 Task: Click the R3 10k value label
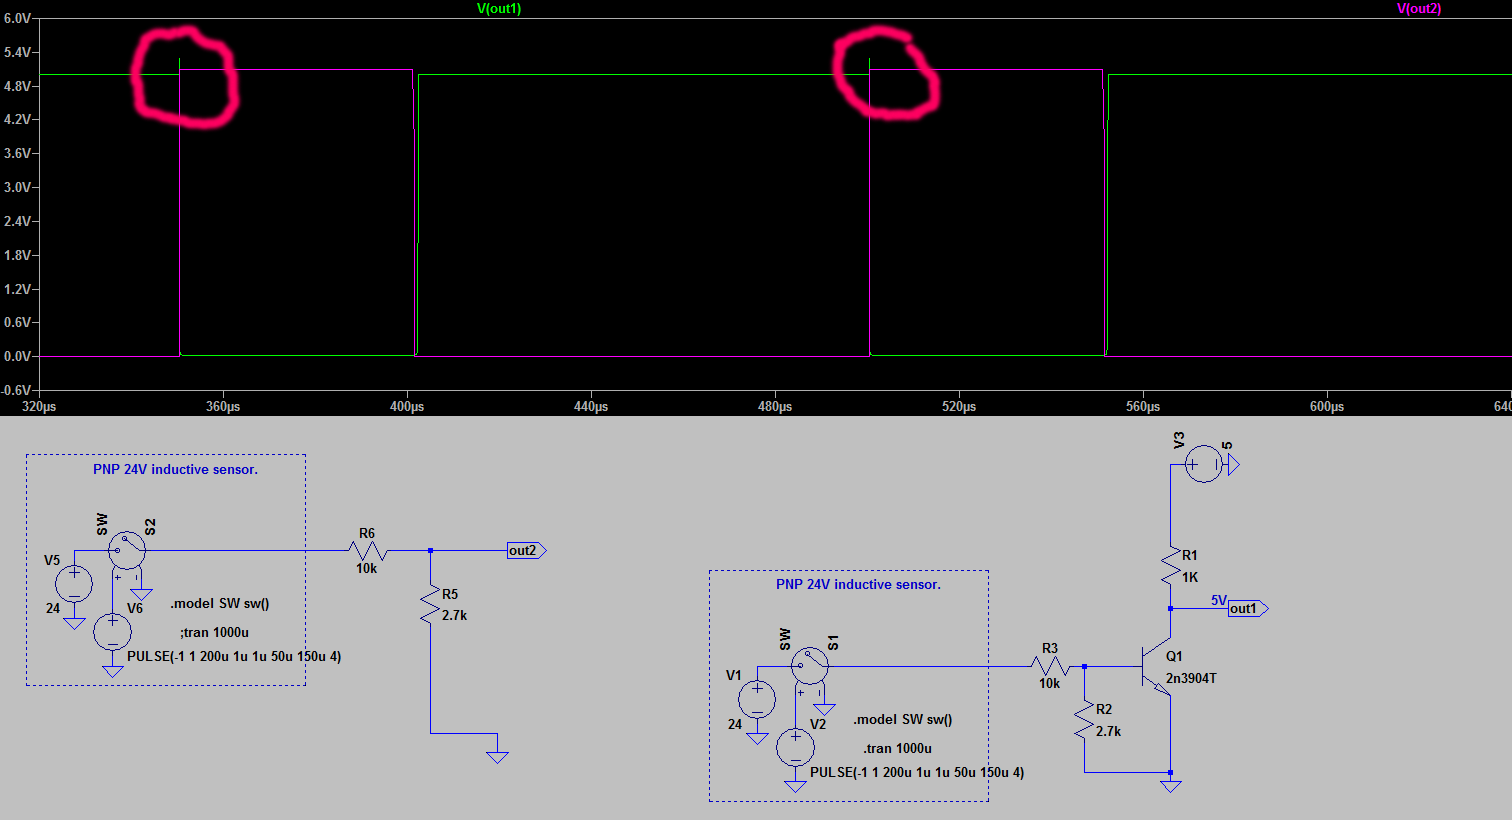1049,683
